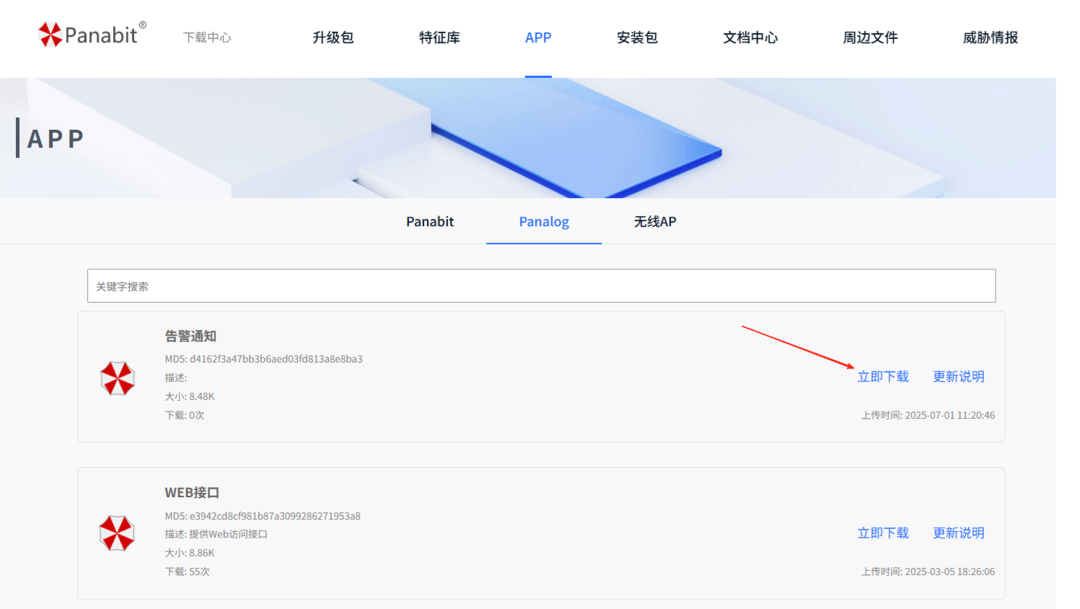Screen dimensions: 1080x609
Task: Click the Panabit logo in header
Action: click(92, 34)
